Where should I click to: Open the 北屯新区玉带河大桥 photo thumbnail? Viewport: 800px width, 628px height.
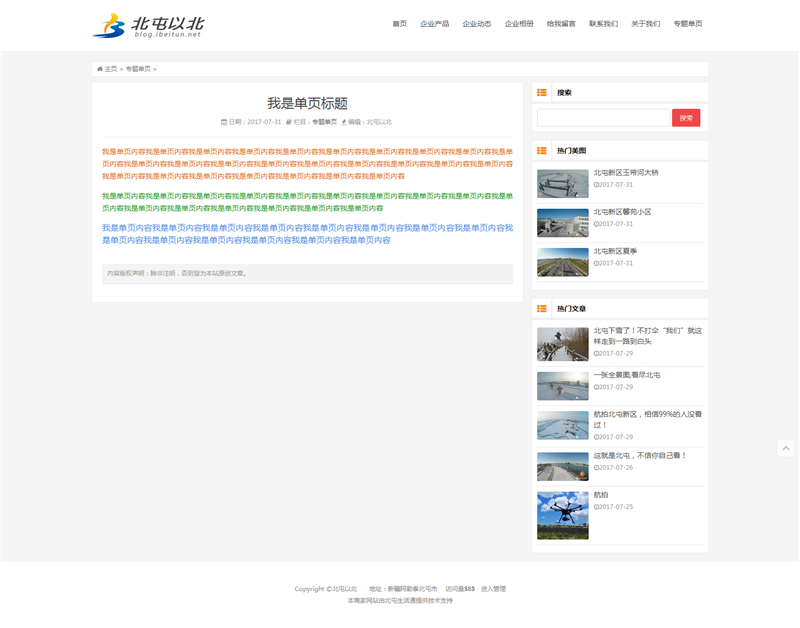pos(562,183)
